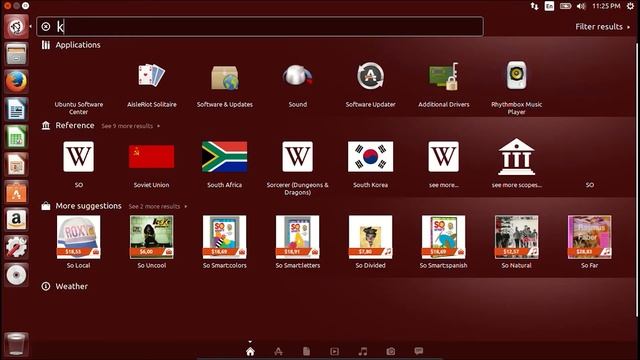Open the So Local product suggestion
This screenshot has height=360, width=640.
(79, 242)
